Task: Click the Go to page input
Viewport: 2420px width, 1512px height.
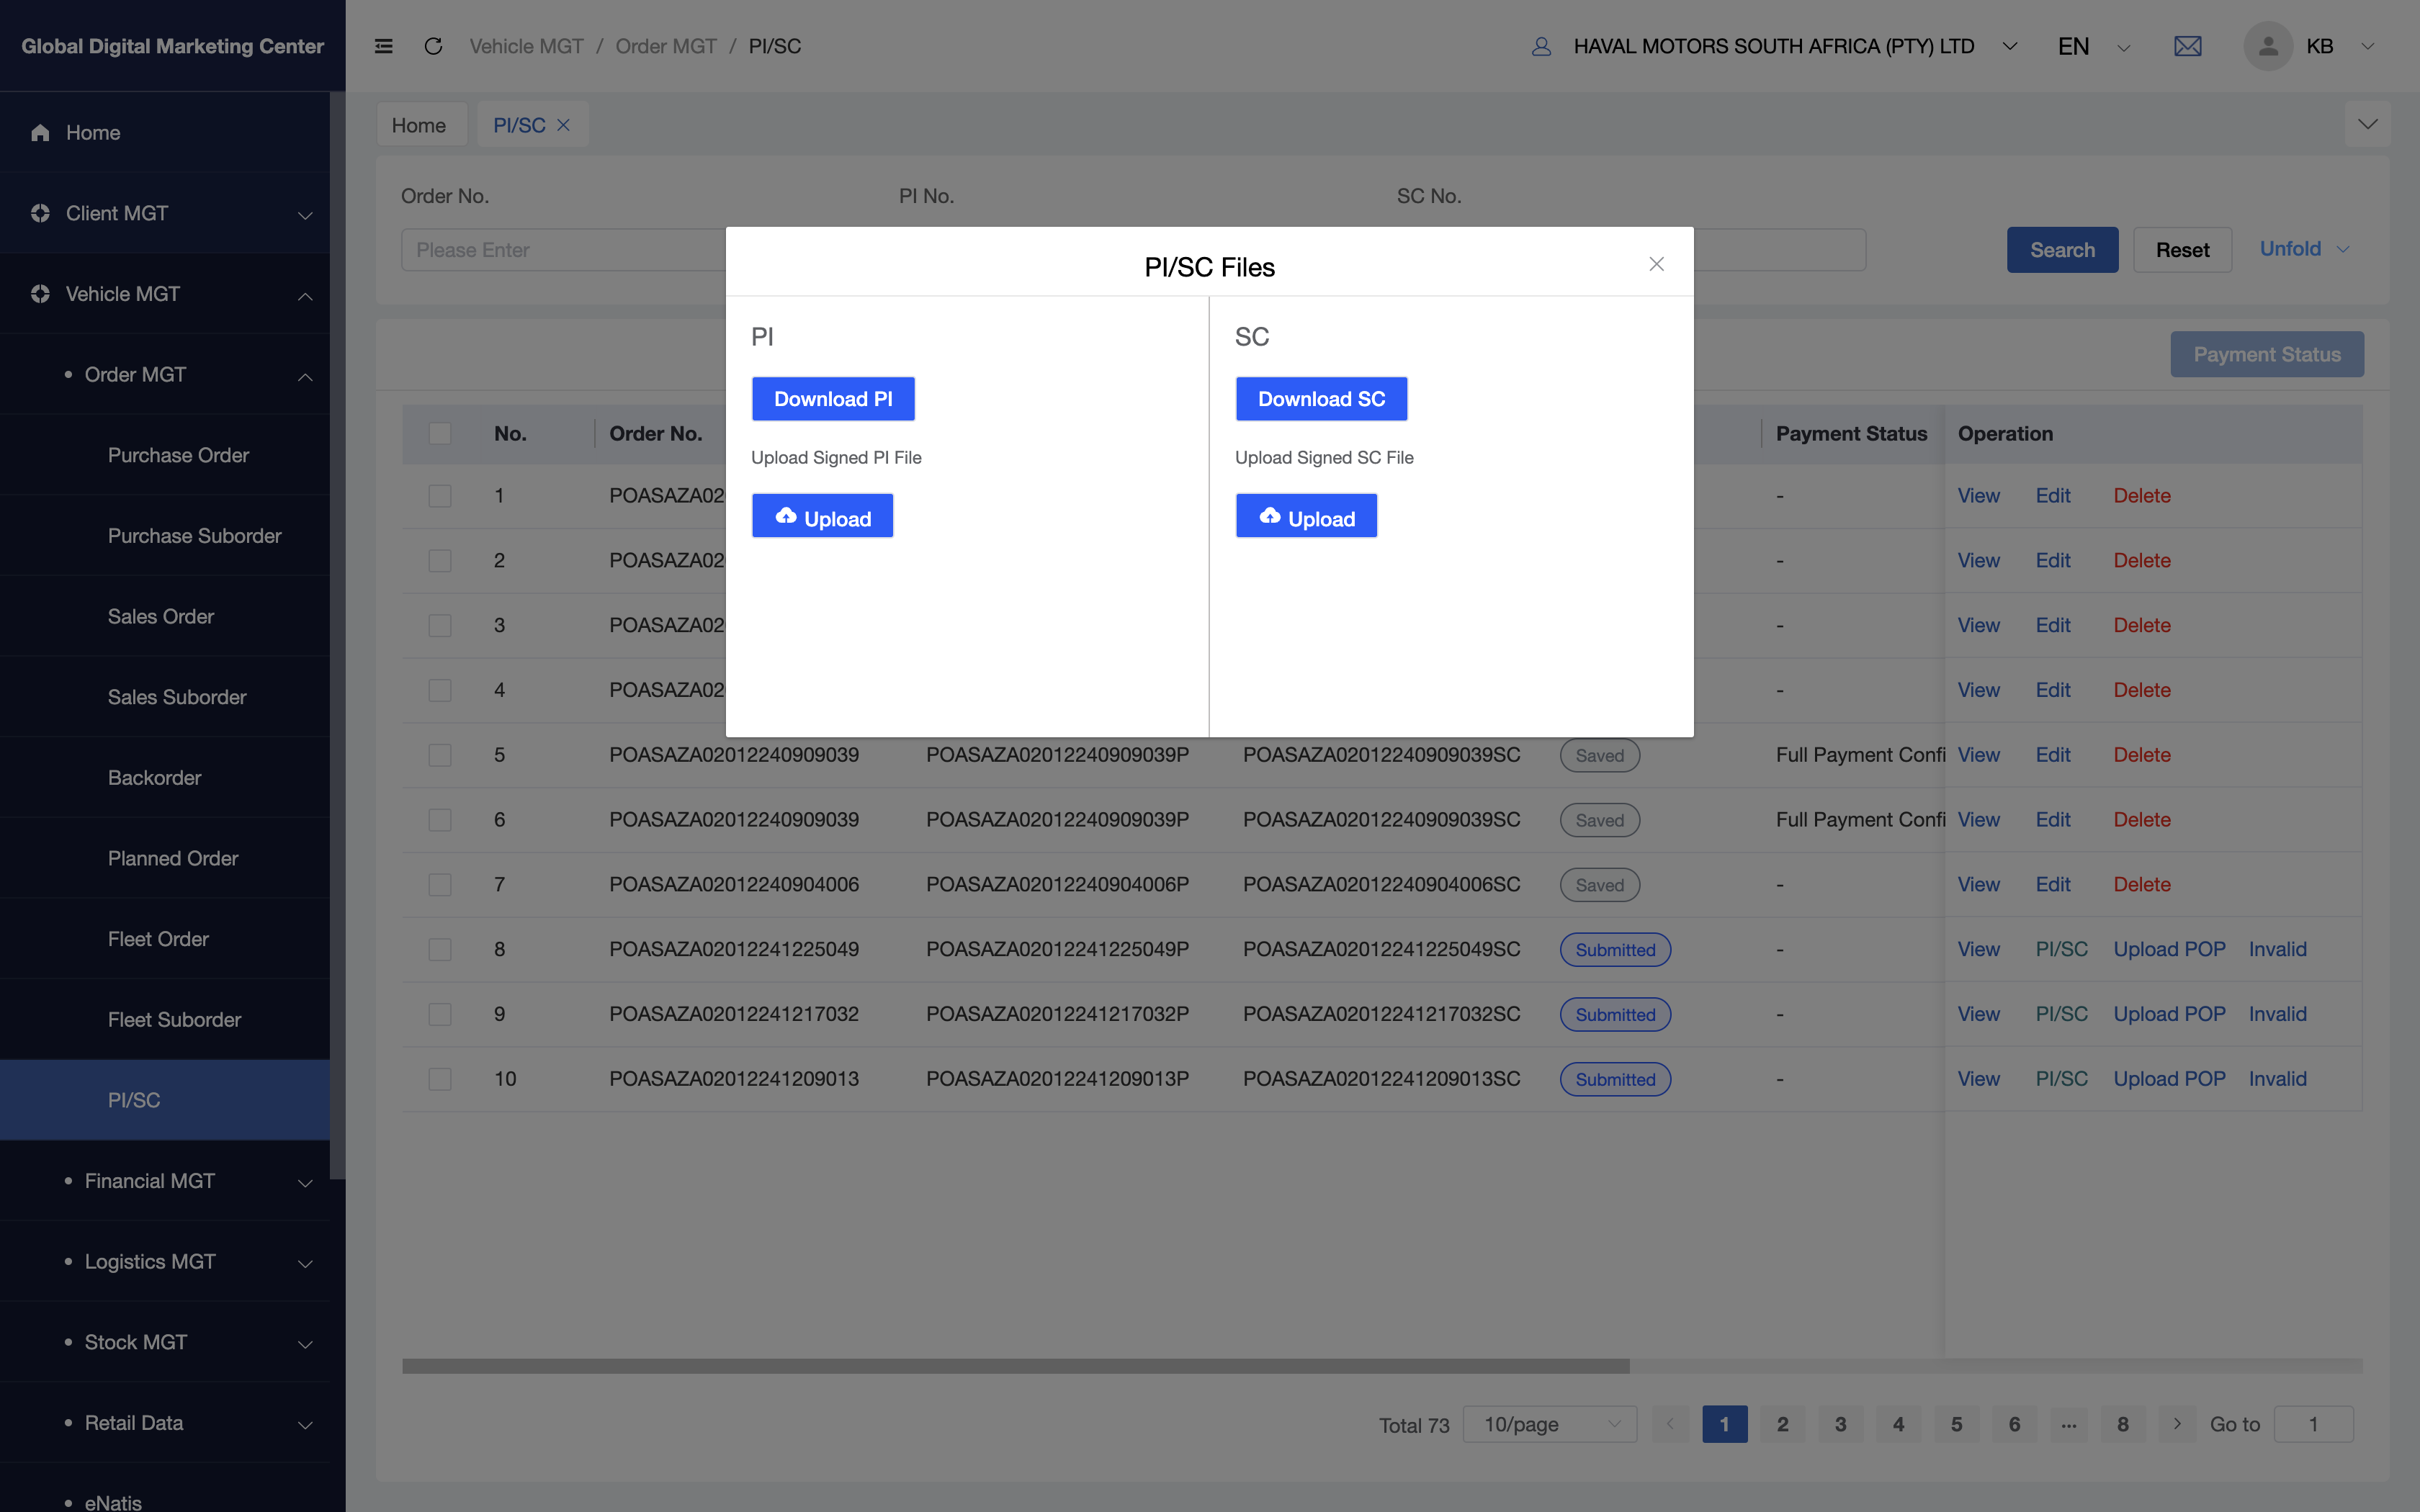Action: click(x=2313, y=1424)
